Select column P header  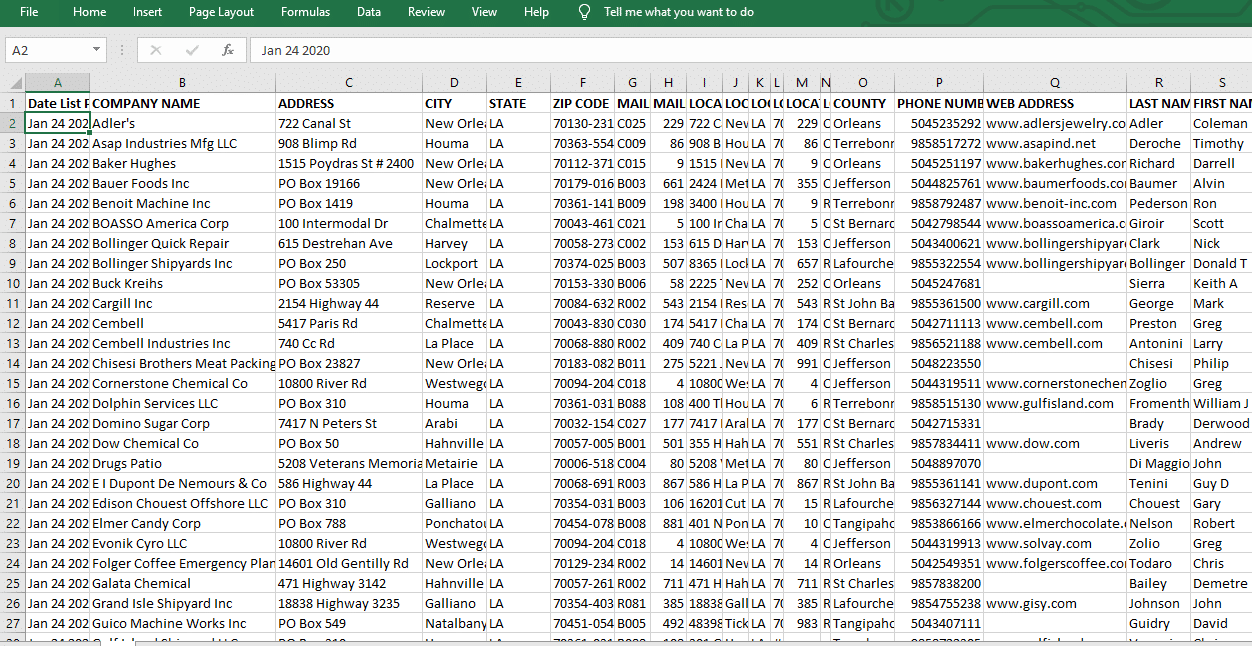939,83
